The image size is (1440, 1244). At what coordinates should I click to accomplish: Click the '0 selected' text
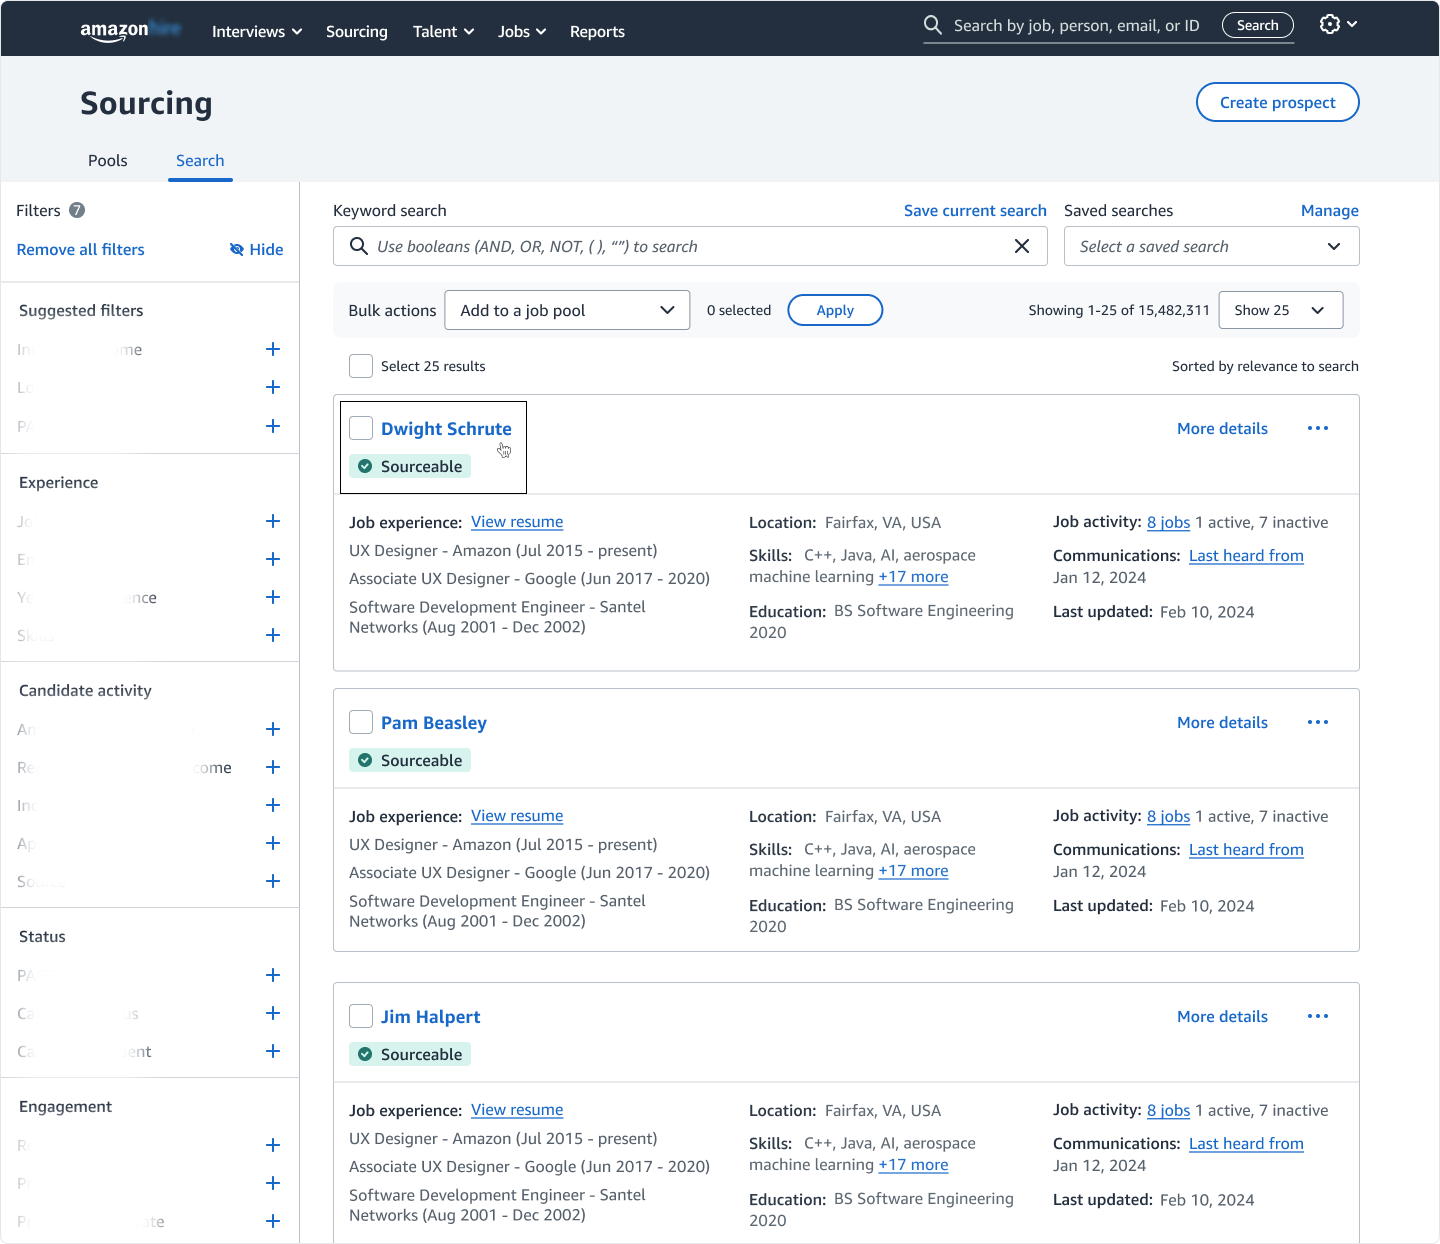739,310
